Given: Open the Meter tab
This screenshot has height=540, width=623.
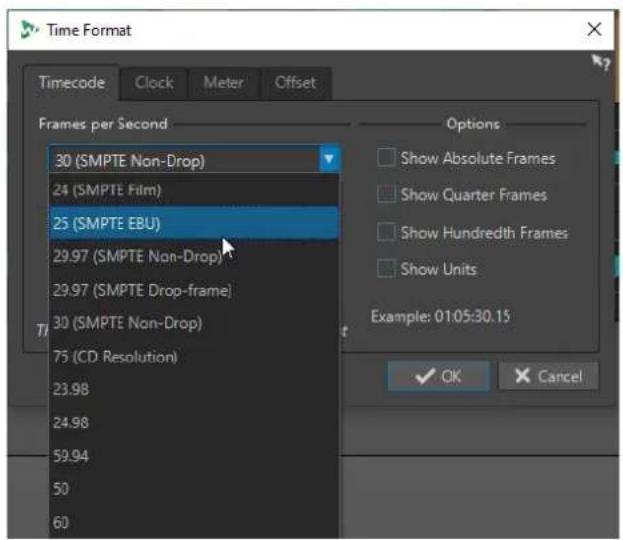Looking at the screenshot, I should click(x=224, y=83).
